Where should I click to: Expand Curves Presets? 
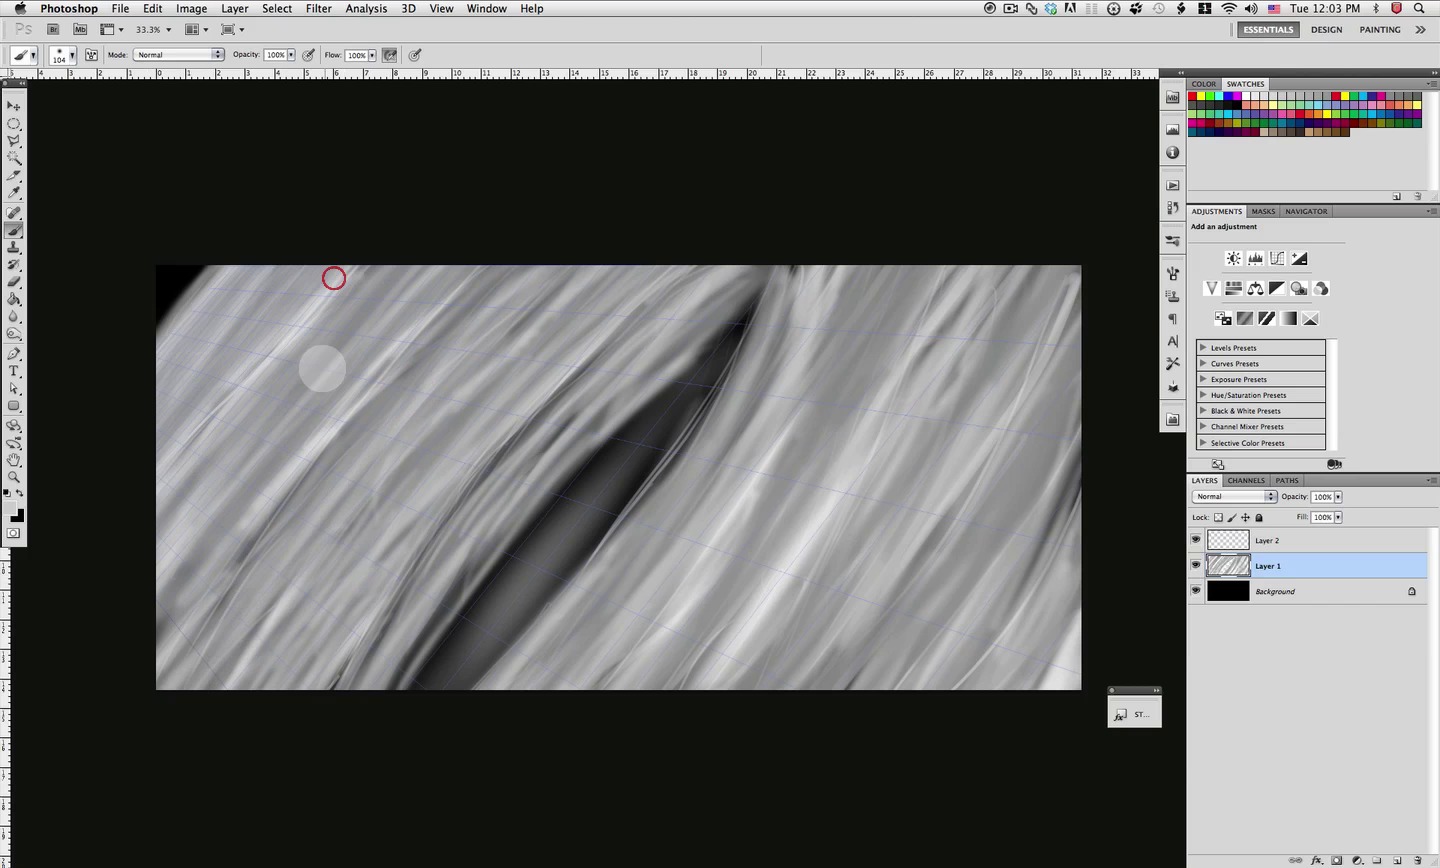[1203, 364]
